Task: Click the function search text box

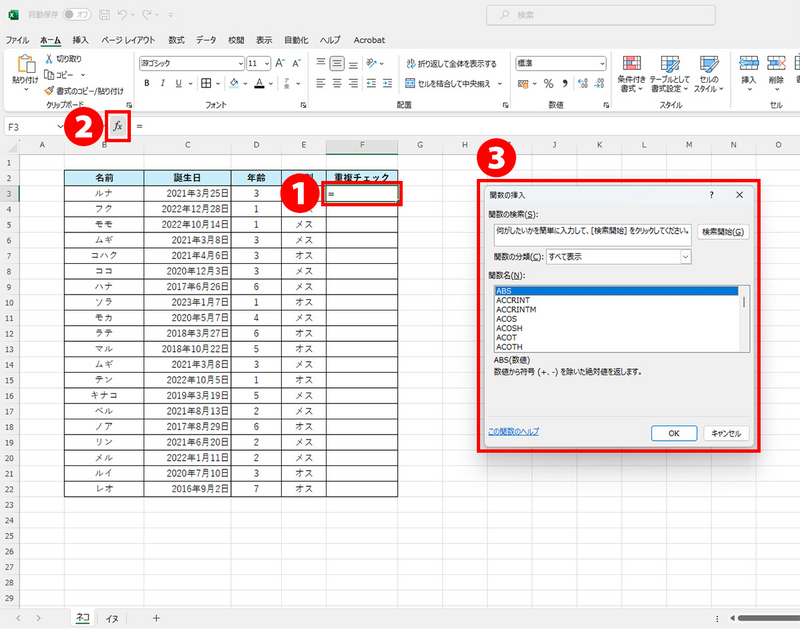Action: (x=592, y=235)
